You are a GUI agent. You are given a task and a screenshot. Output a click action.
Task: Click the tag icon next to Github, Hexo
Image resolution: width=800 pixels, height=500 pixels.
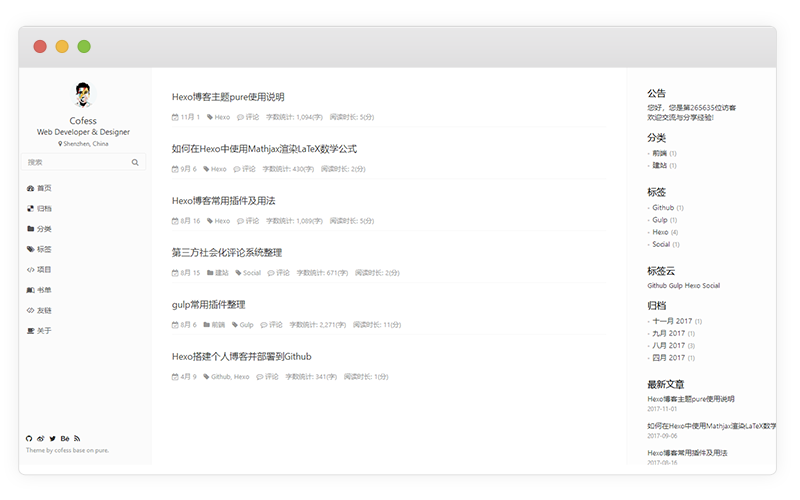pyautogui.click(x=206, y=377)
